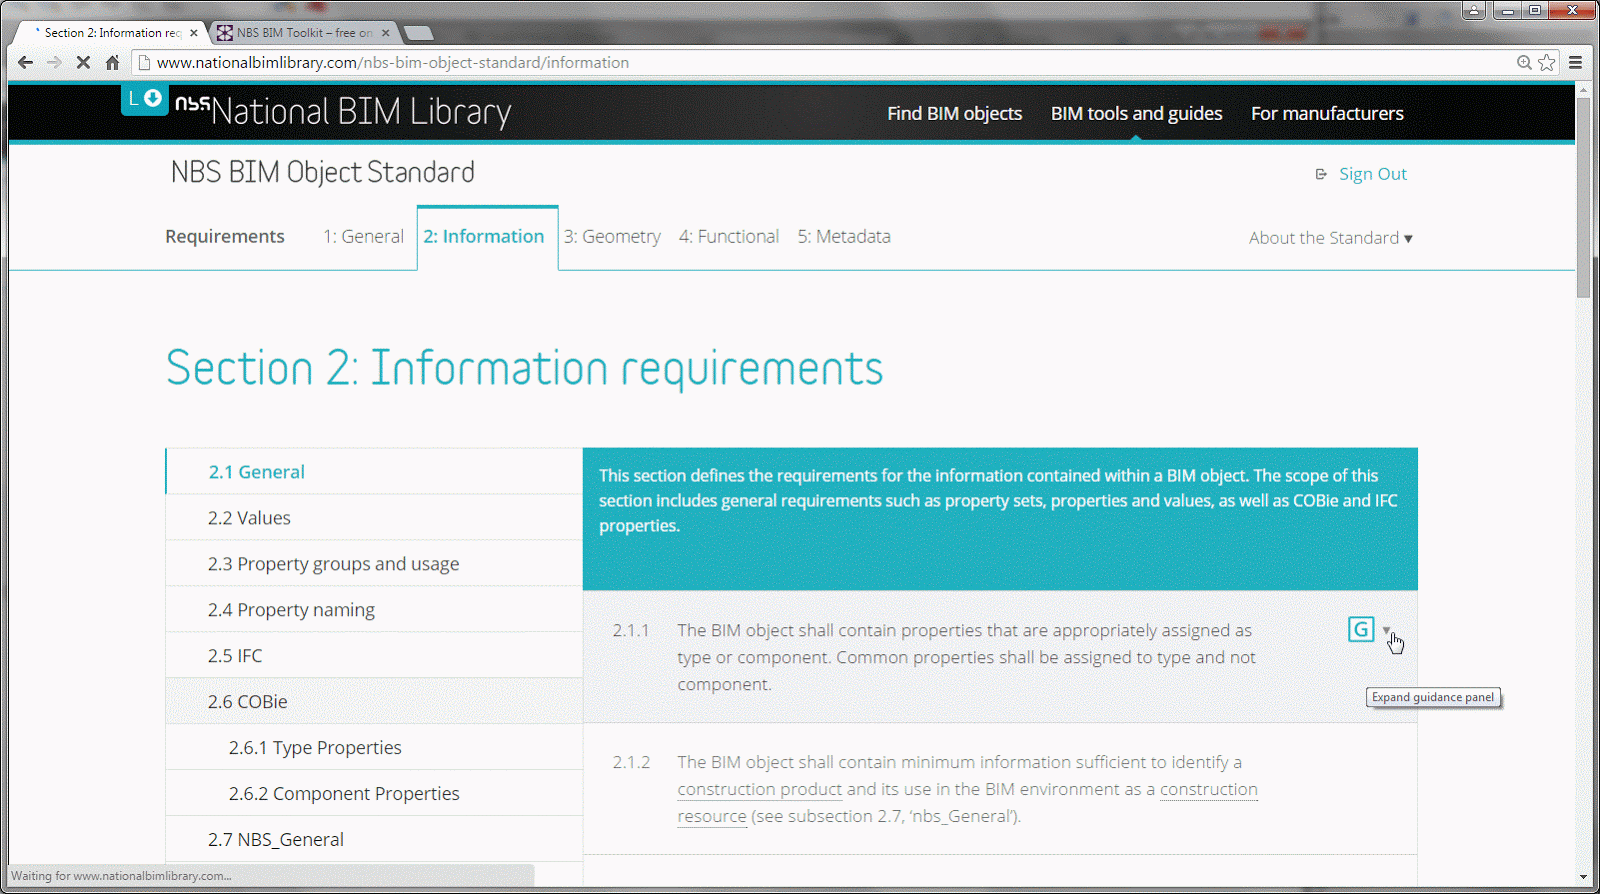Select 2.2 Values in sidebar
Screen dimensions: 1600x894
(x=374, y=518)
